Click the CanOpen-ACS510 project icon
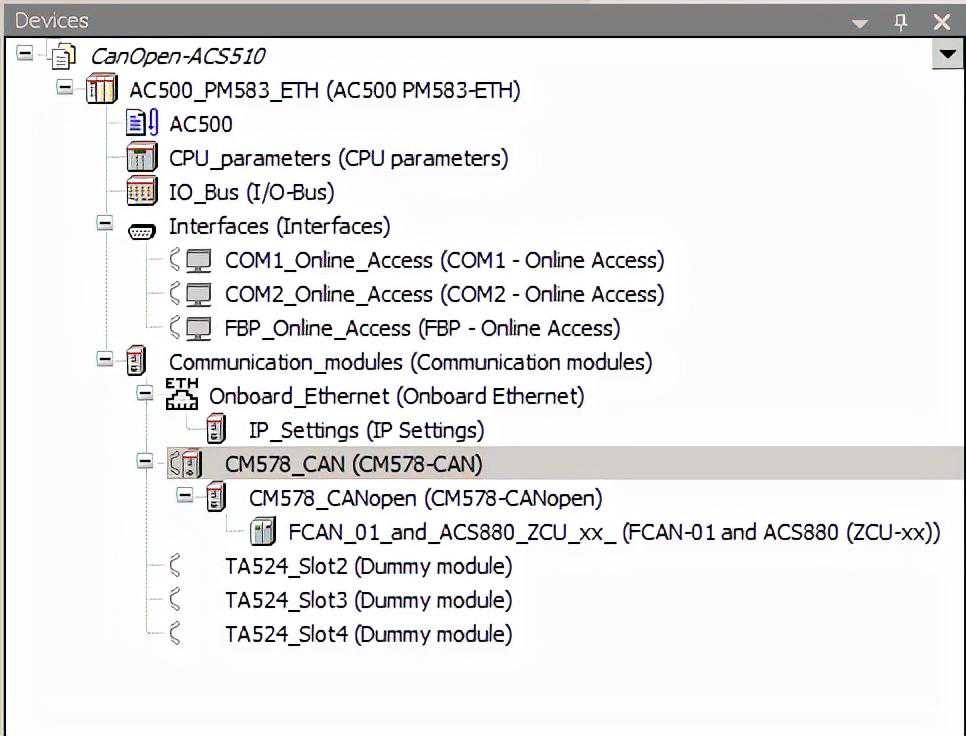 point(61,56)
